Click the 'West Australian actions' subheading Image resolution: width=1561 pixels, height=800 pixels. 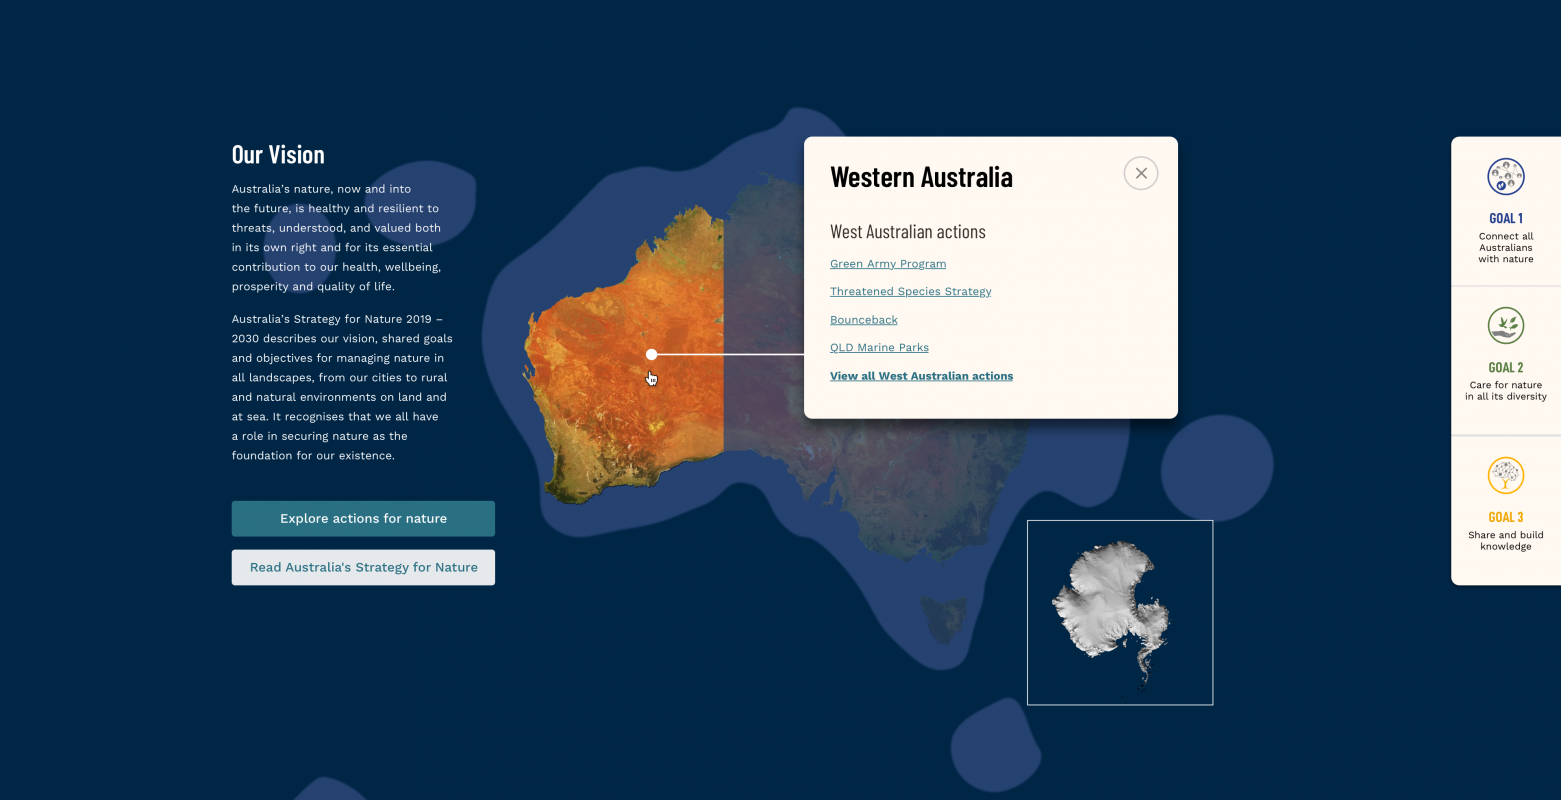(908, 232)
